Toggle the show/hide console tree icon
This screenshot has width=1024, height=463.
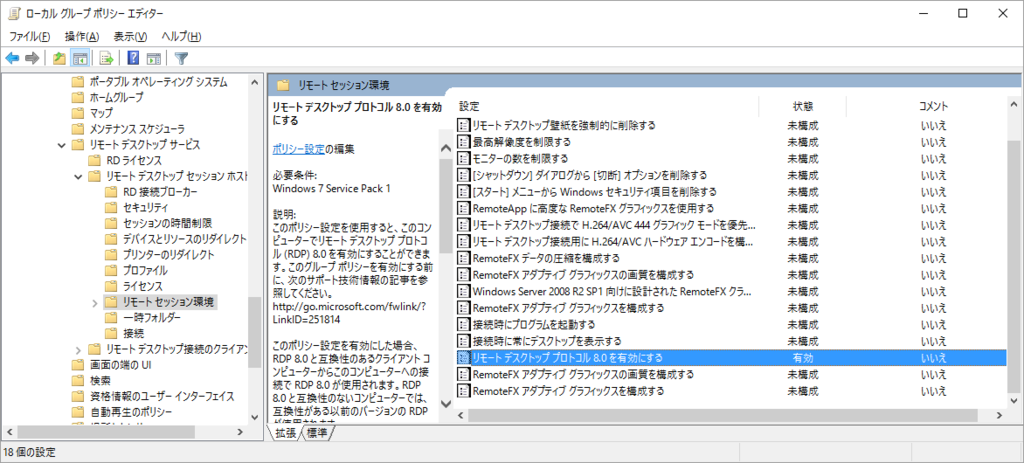click(80, 59)
